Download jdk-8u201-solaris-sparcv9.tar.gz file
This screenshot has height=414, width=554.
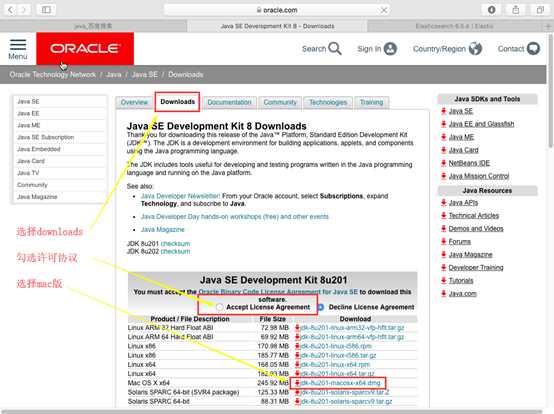tap(346, 401)
